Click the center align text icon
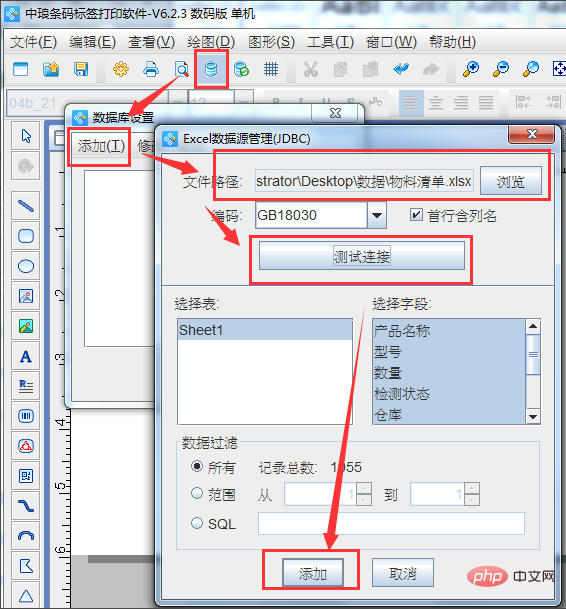Viewport: 566px width, 609px height. [436, 103]
